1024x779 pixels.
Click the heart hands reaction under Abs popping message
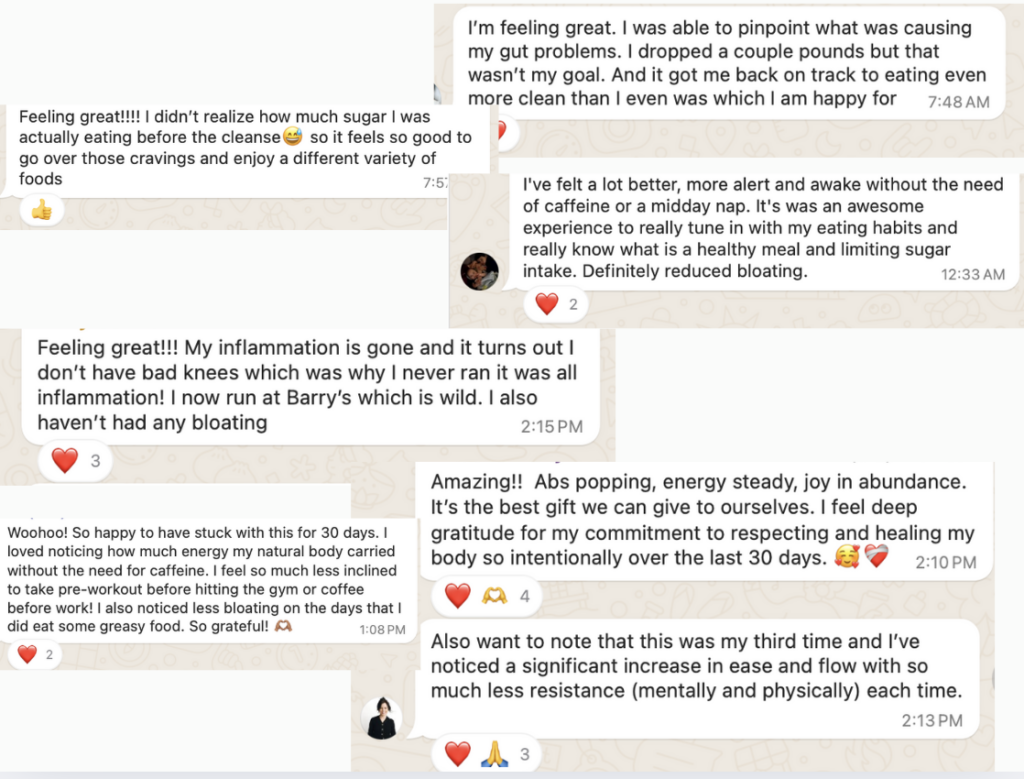pyautogui.click(x=494, y=597)
